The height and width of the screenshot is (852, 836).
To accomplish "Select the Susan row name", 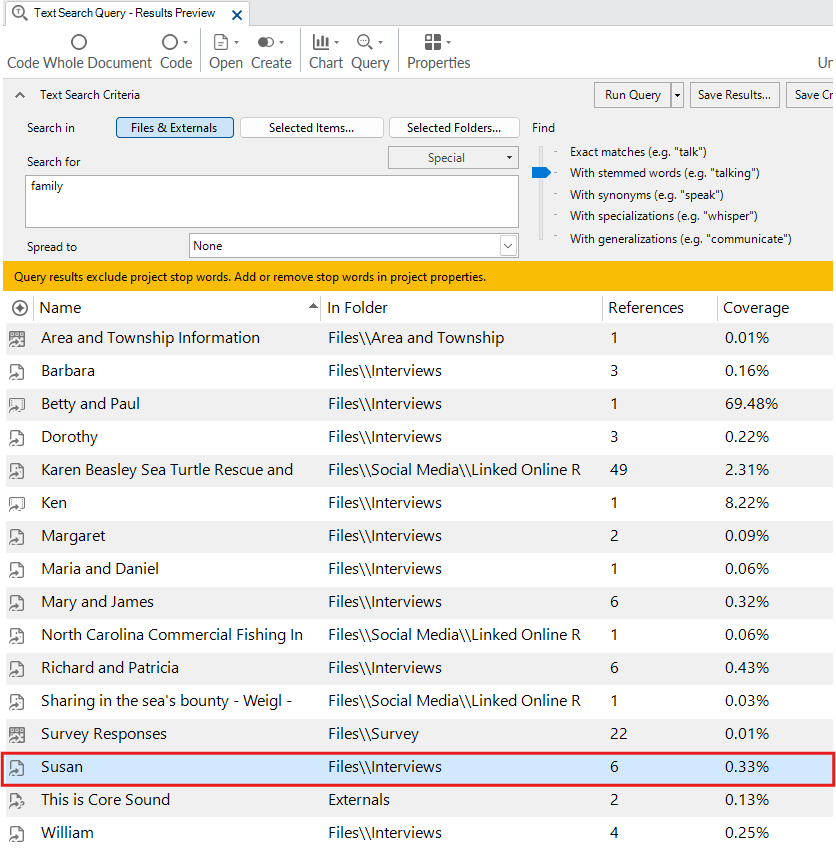I will point(62,767).
